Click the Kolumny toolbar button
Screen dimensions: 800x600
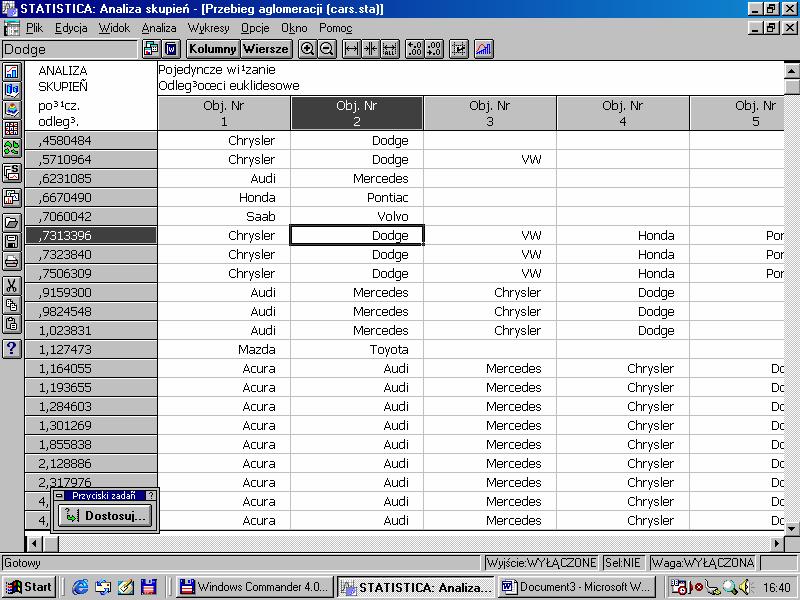213,49
